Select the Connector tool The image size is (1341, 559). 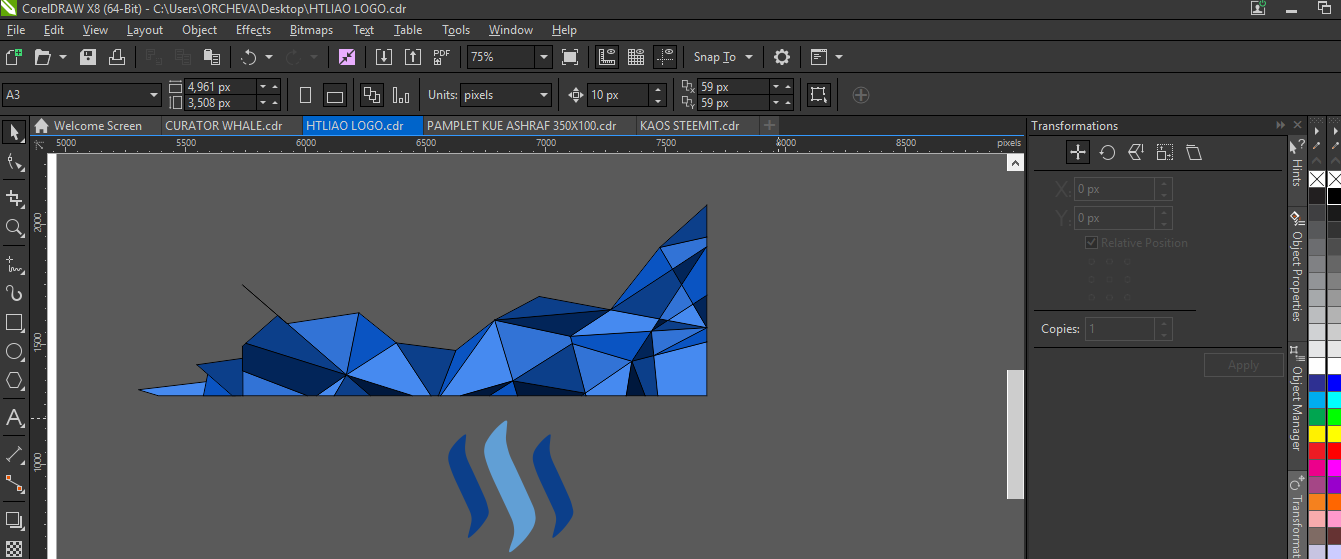point(14,483)
